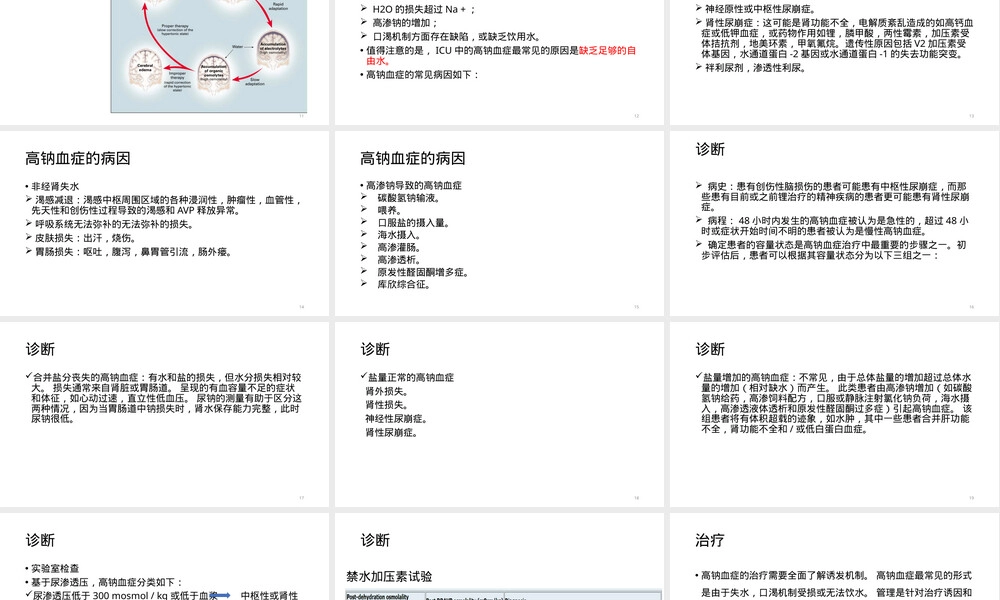The height and width of the screenshot is (600, 1000).
Task: Click the bullet starting 渴感减退
Action: (x=166, y=205)
